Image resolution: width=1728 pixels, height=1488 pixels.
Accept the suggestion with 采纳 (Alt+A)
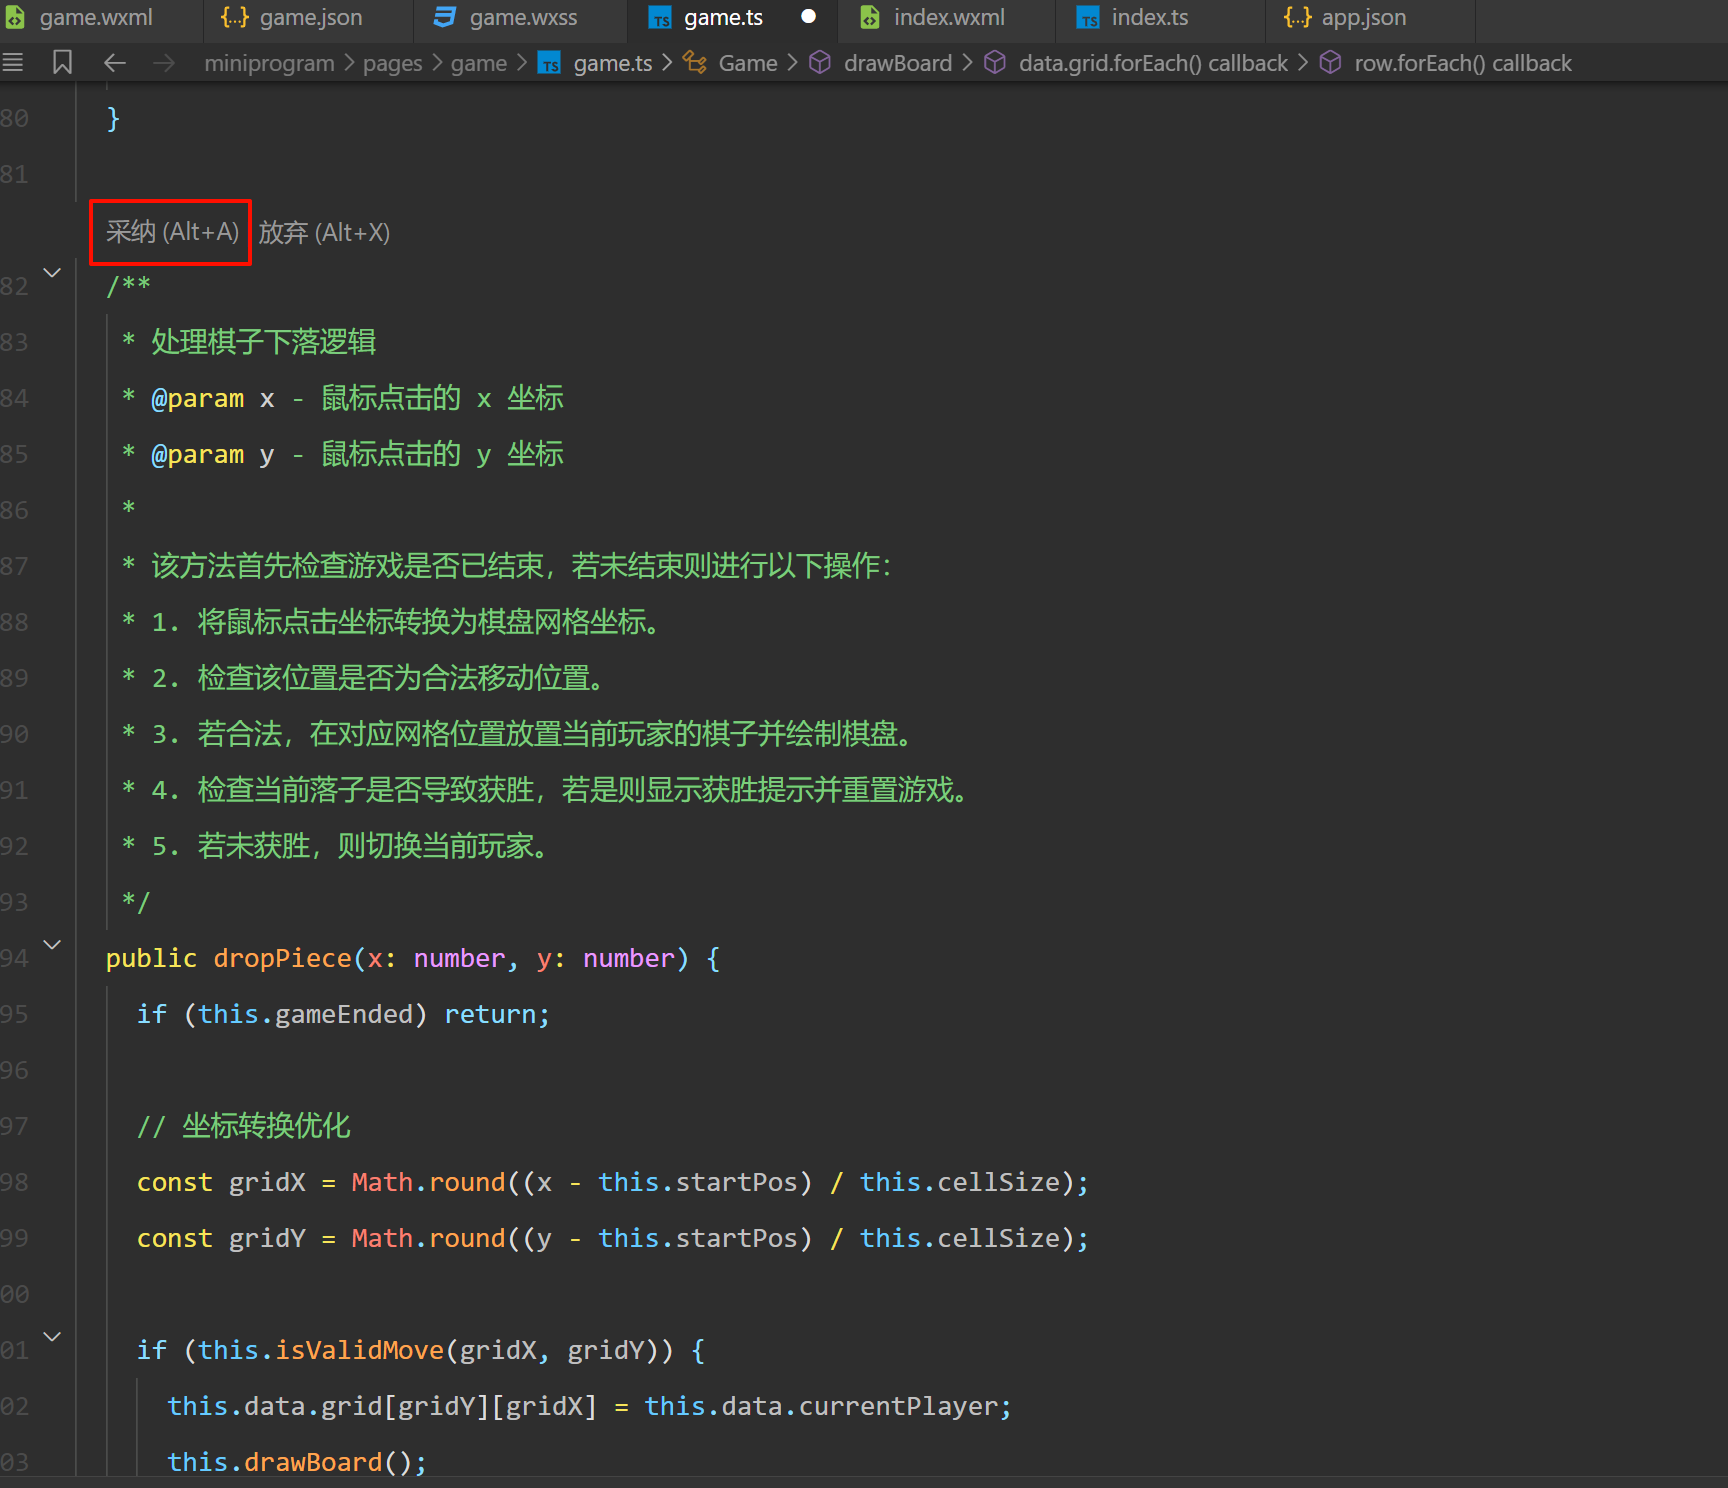pos(171,232)
